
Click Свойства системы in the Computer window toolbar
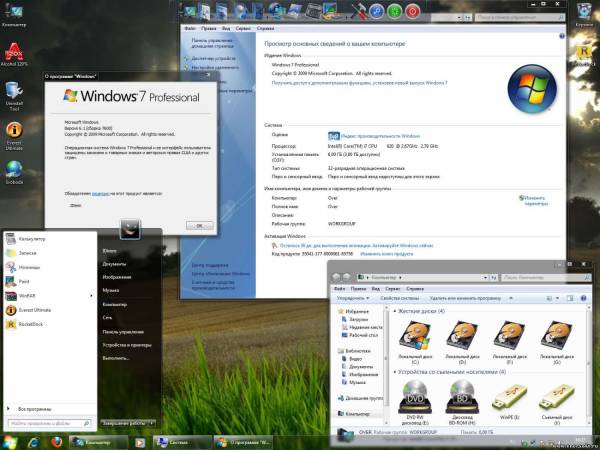399,298
